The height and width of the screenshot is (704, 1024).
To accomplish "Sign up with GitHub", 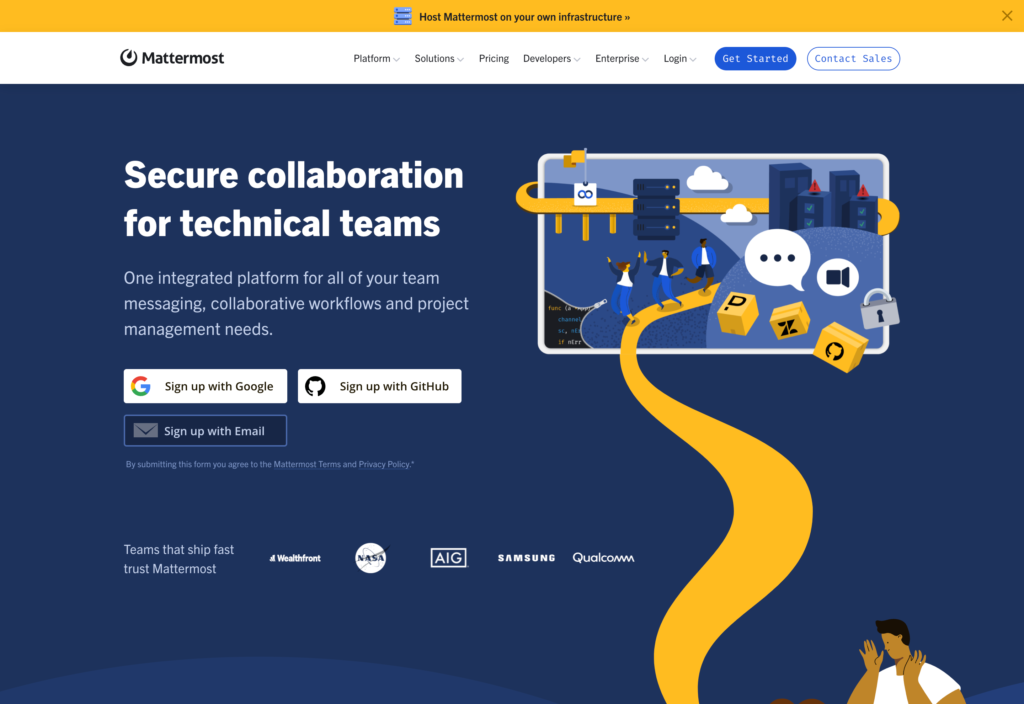I will coord(379,386).
